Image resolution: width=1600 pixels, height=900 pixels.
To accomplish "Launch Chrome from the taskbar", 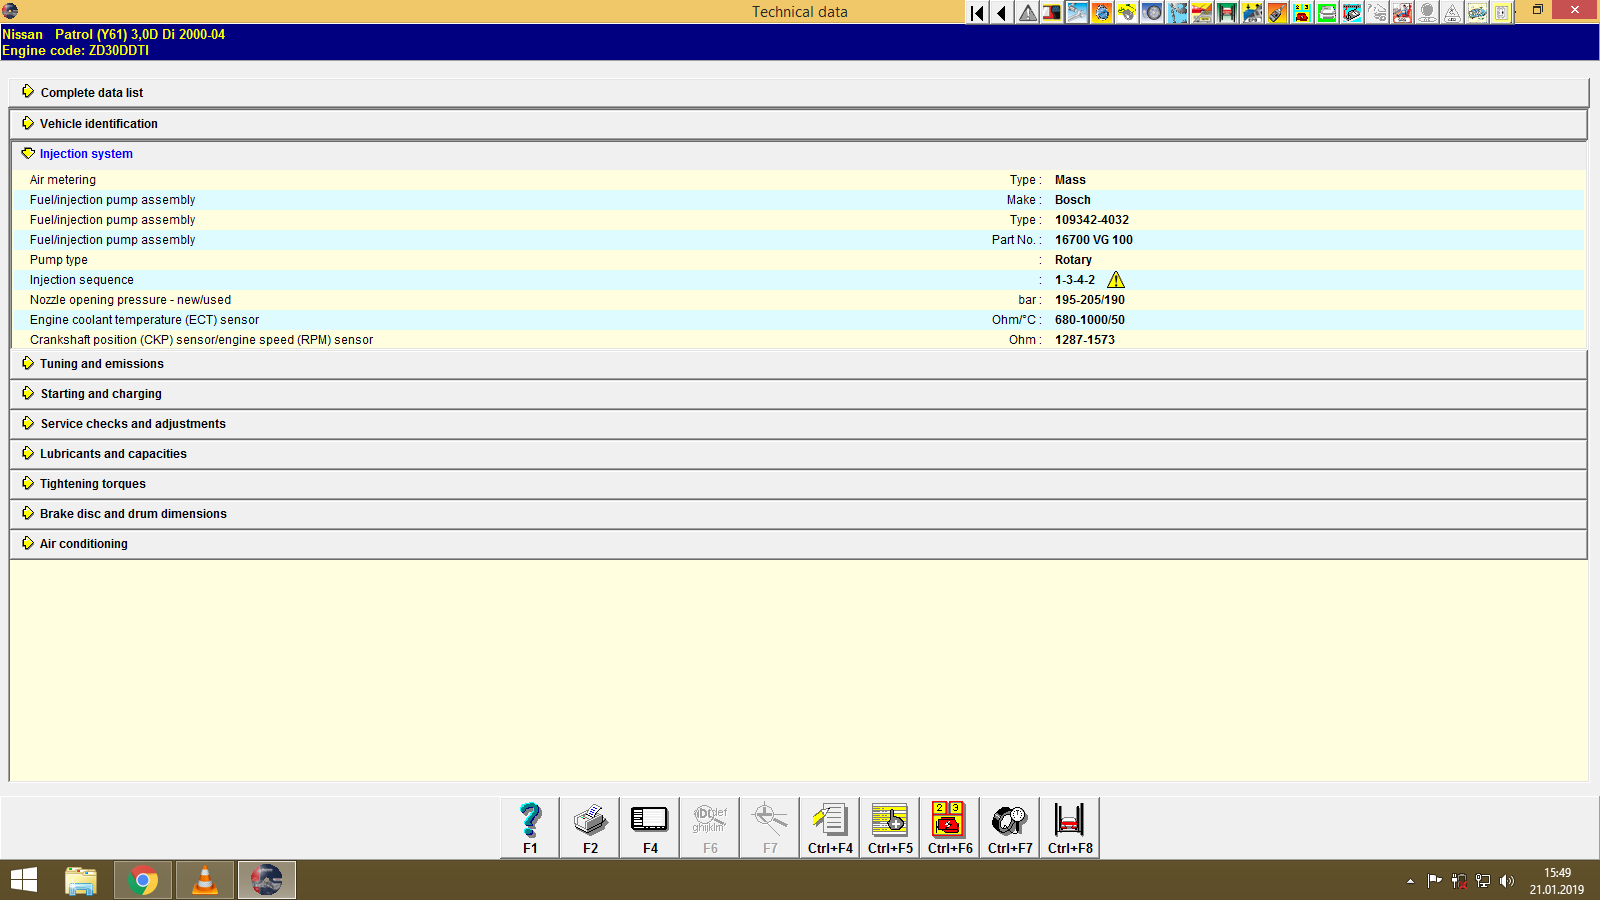I will 143,880.
